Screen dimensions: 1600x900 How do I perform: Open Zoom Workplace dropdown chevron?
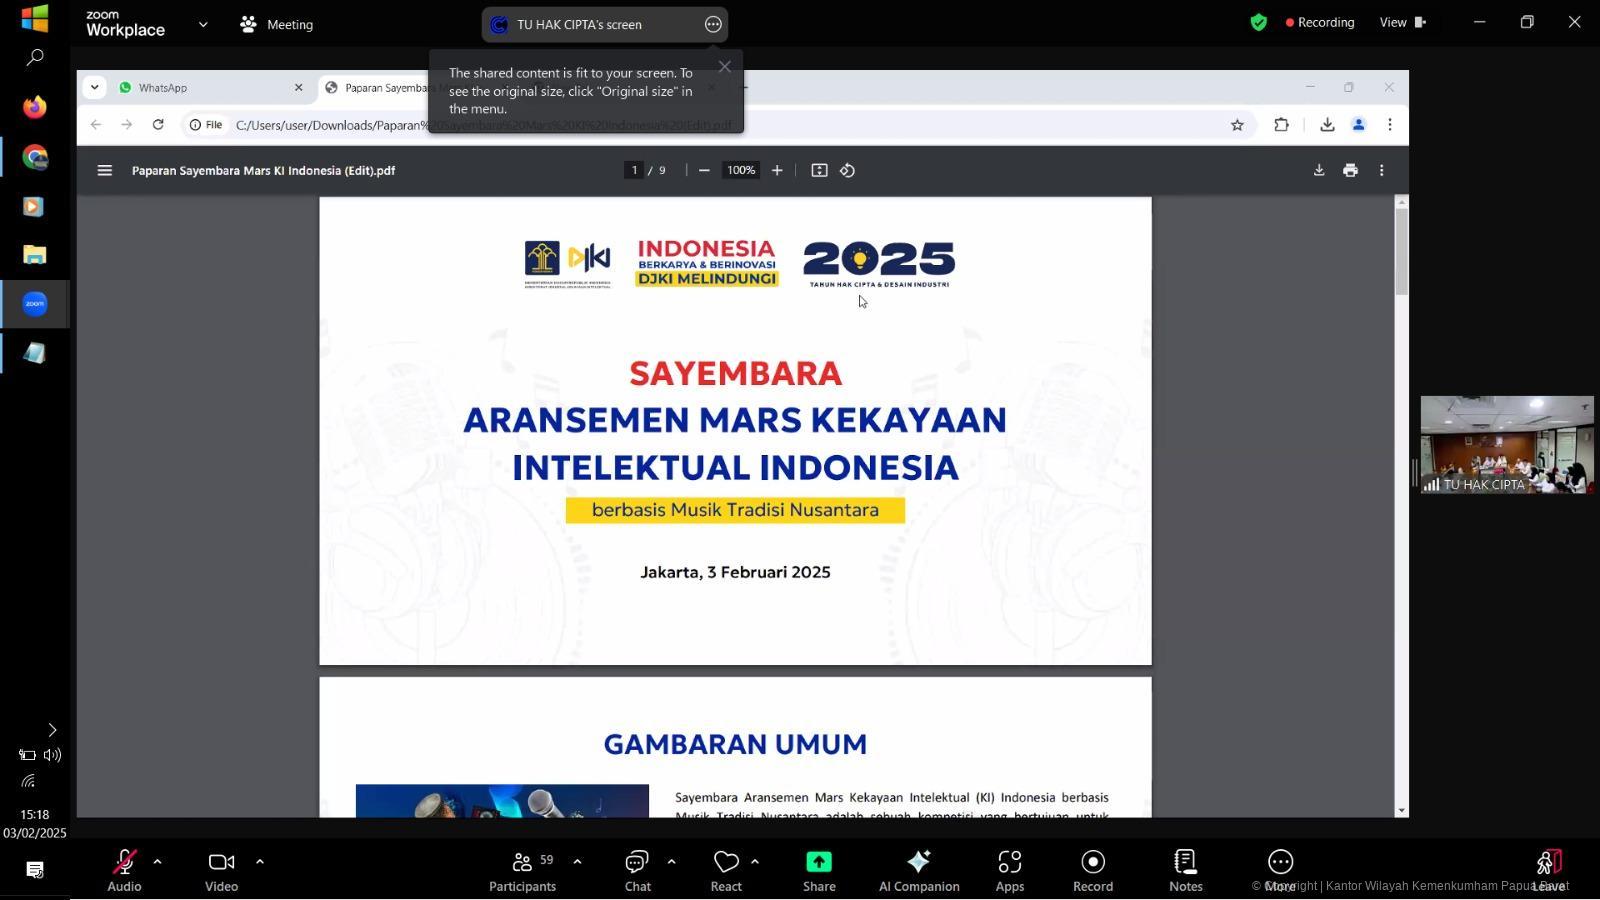click(203, 24)
